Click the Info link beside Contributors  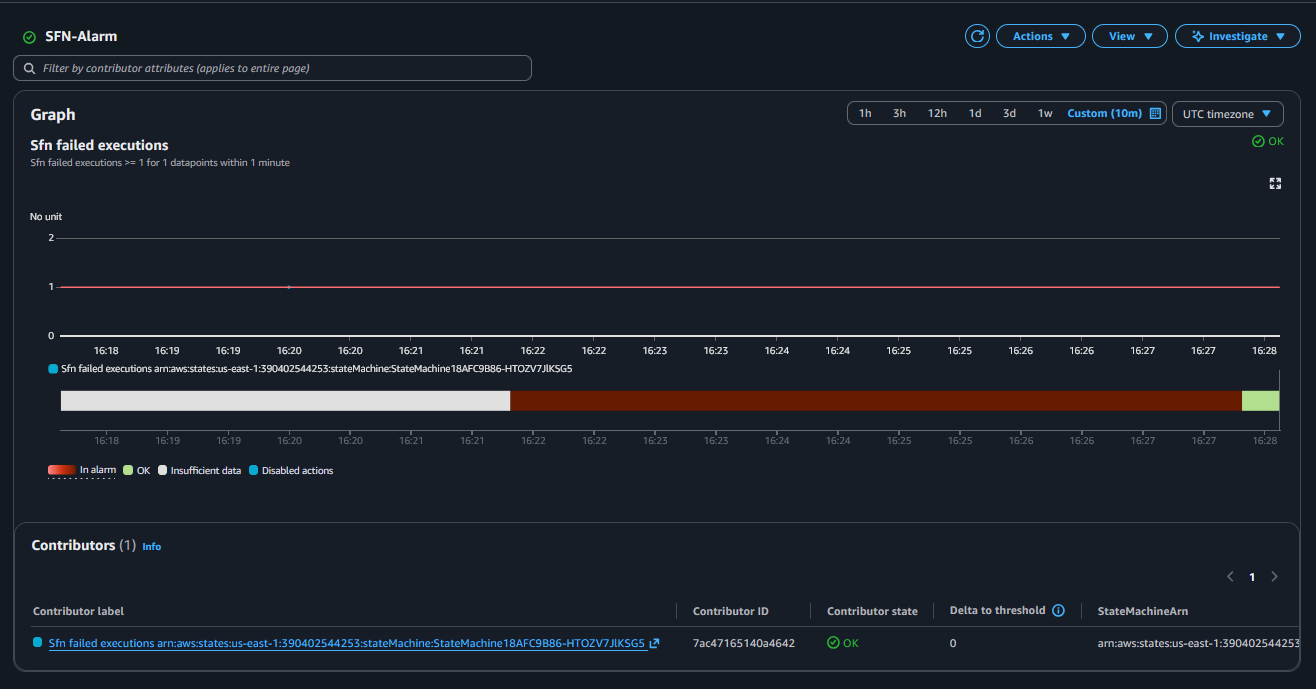[151, 546]
